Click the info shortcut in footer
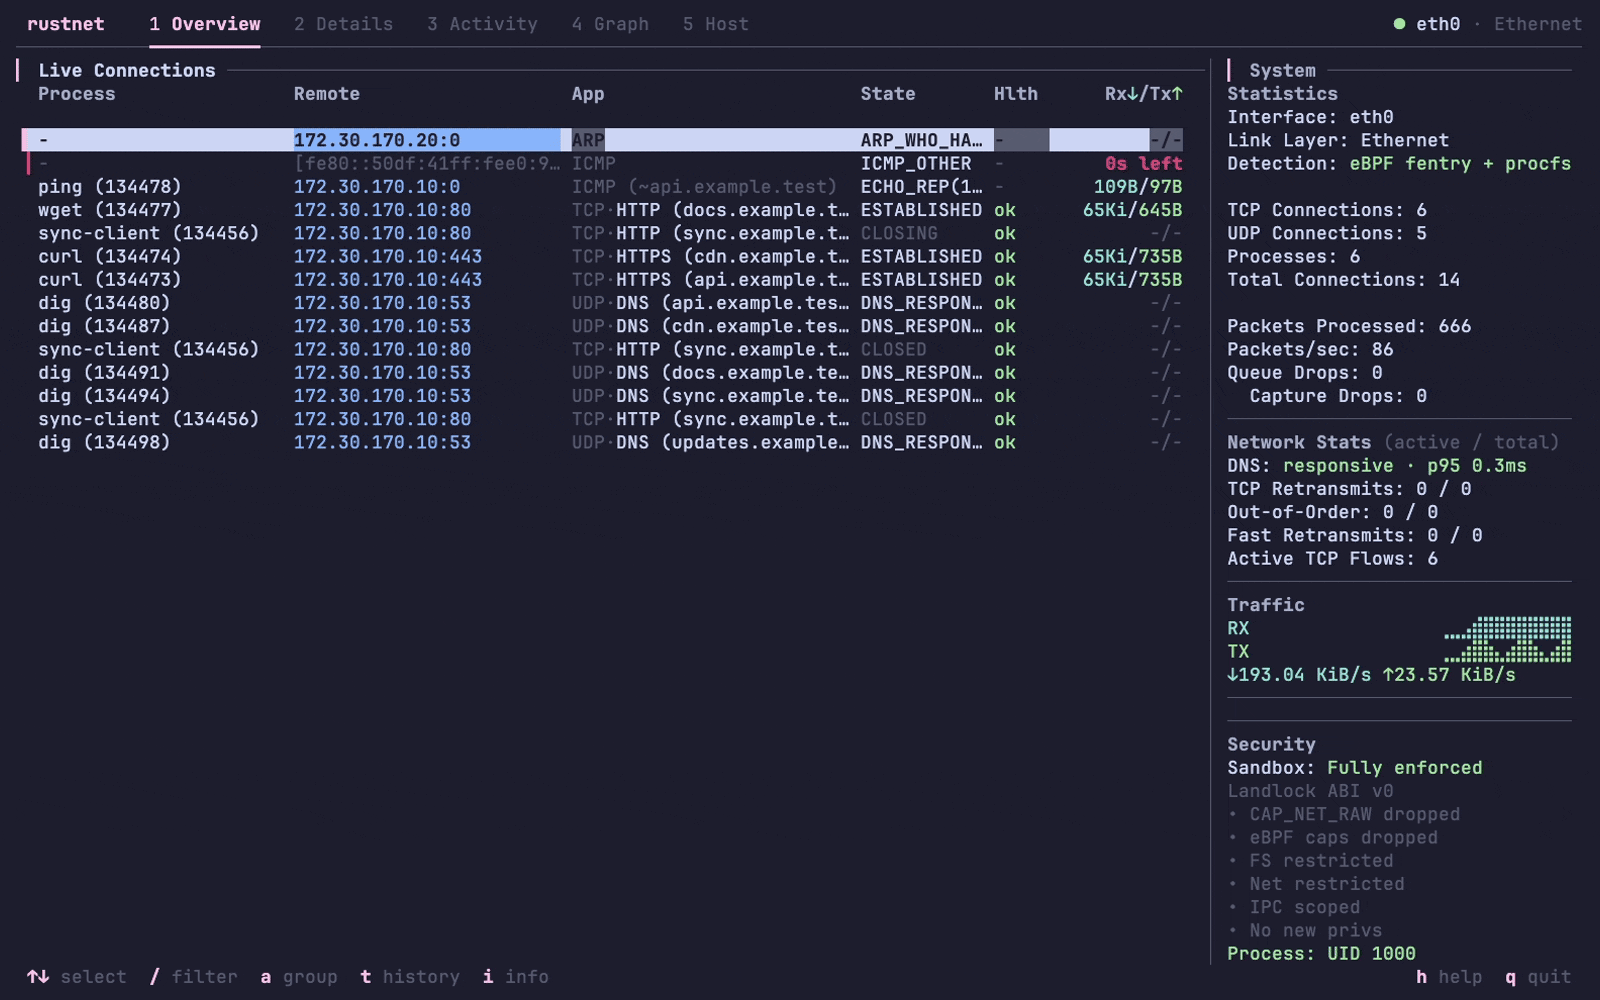This screenshot has height=1000, width=1600. pos(516,977)
